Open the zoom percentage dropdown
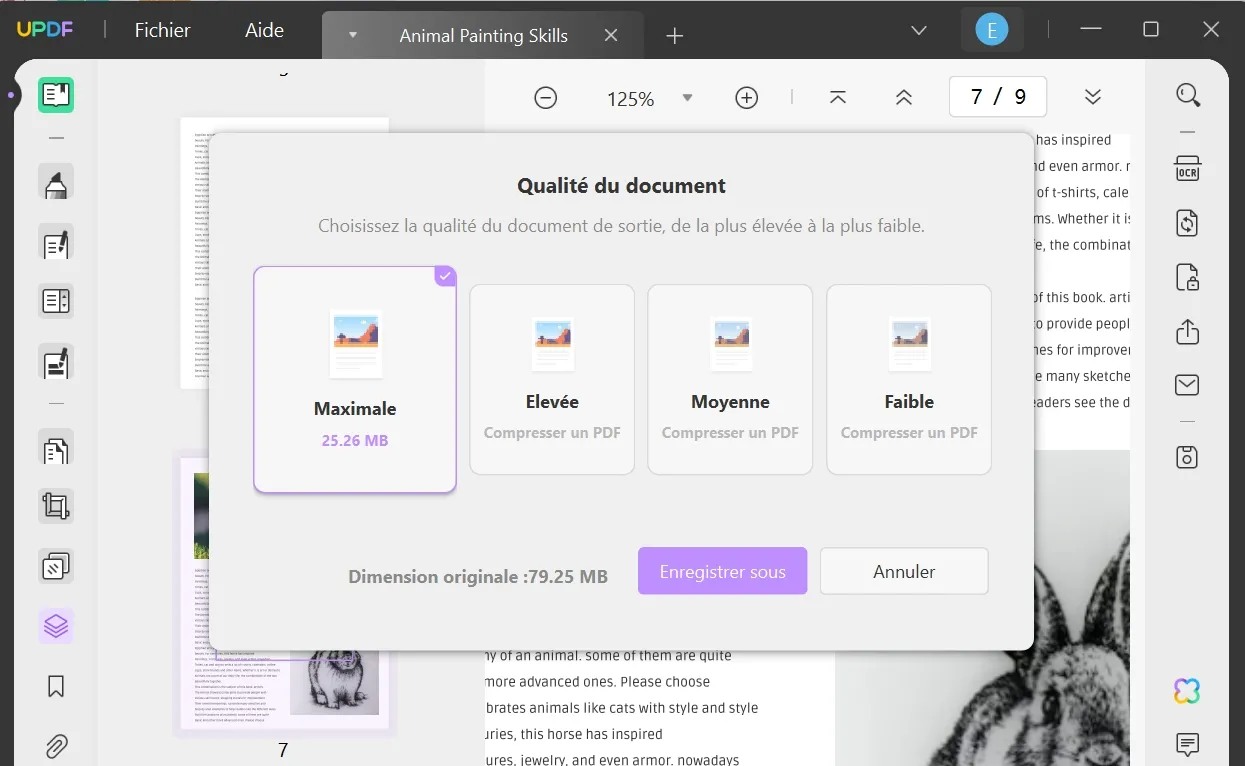 click(x=687, y=98)
